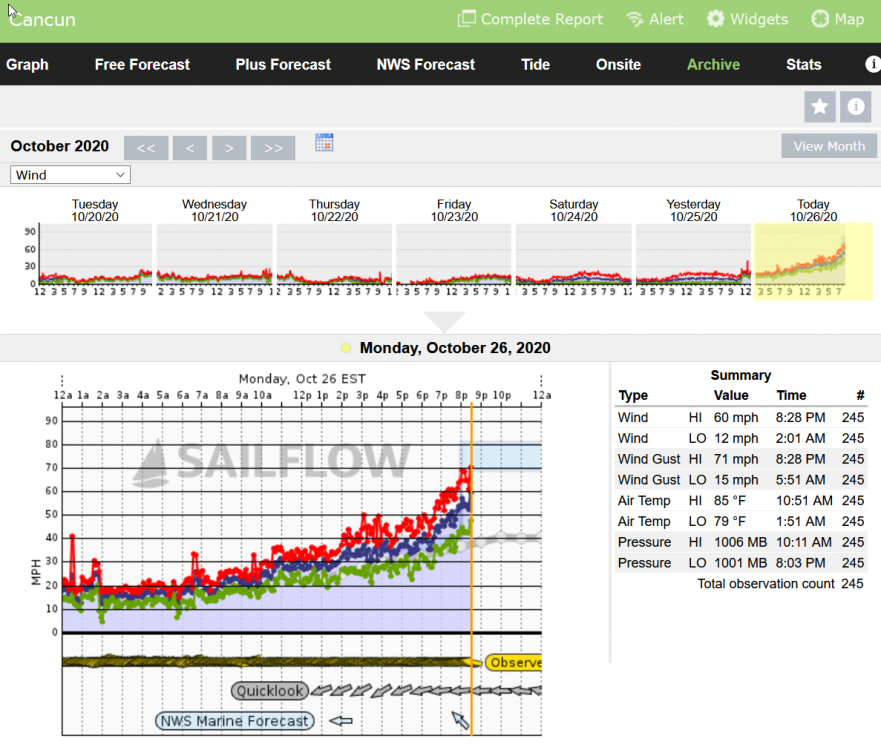This screenshot has height=750, width=881.
Task: Advance one day with right arrow
Action: [x=229, y=148]
